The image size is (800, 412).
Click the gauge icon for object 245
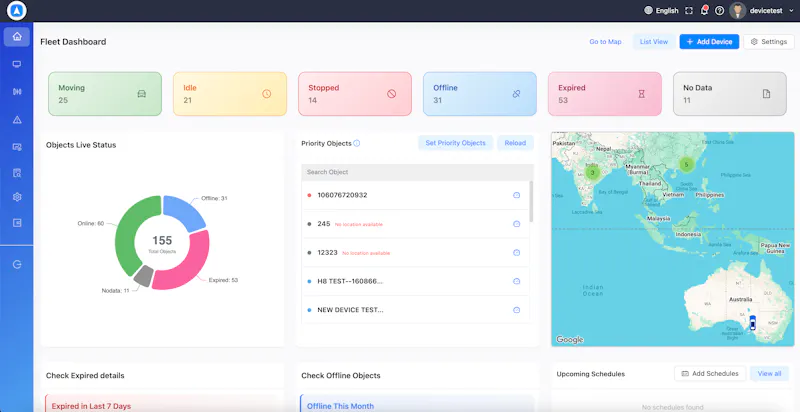click(x=516, y=224)
